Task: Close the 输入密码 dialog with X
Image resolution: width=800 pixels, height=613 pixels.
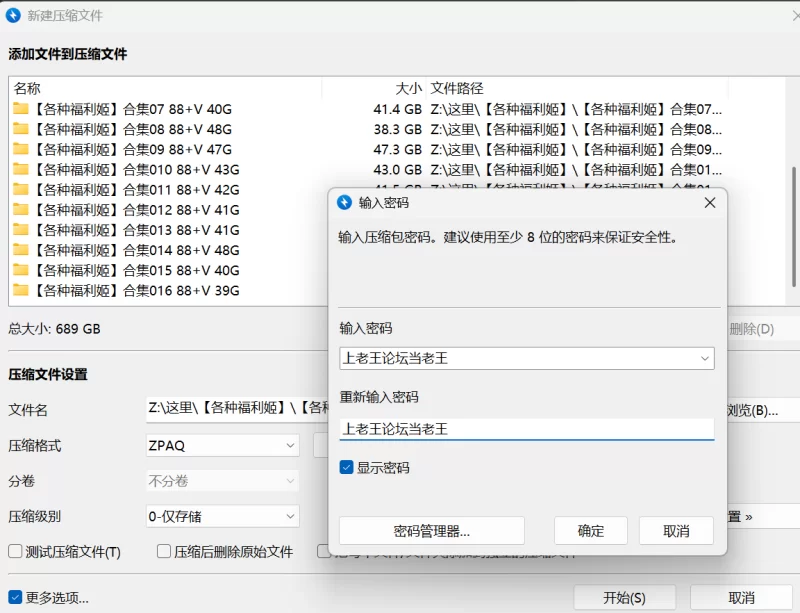Action: click(710, 202)
